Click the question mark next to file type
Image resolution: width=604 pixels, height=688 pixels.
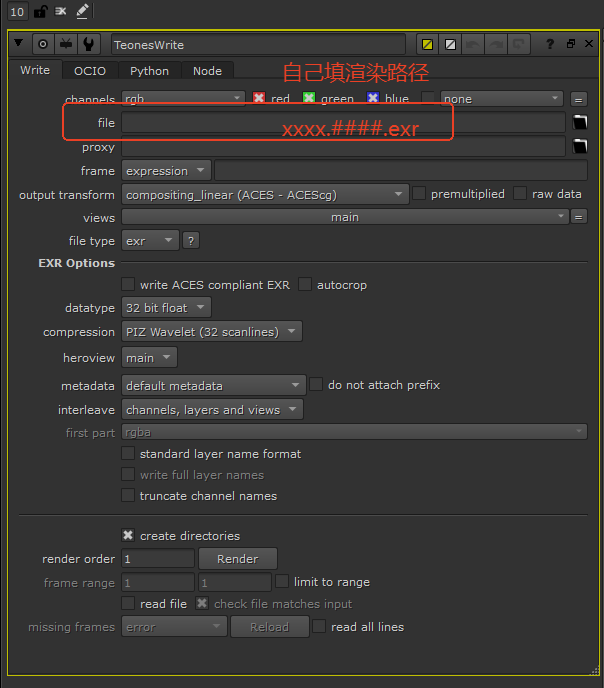pyautogui.click(x=191, y=240)
